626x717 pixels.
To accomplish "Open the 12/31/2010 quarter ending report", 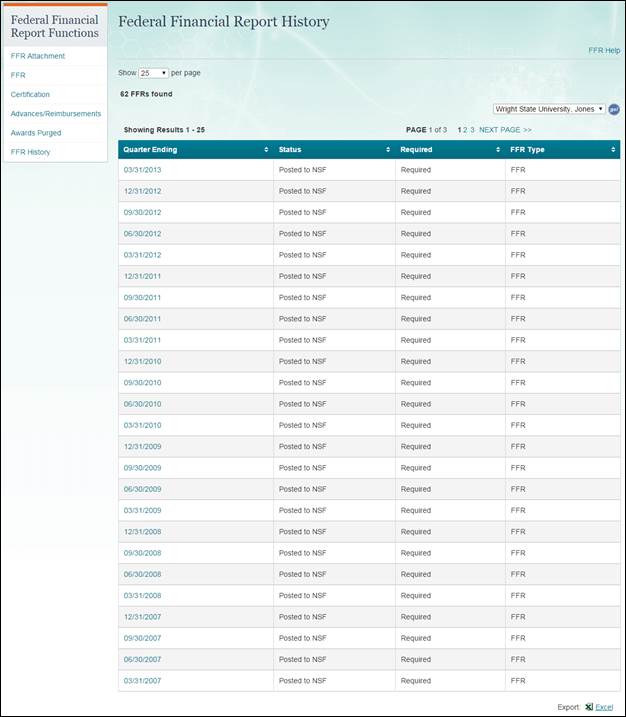I will point(142,361).
